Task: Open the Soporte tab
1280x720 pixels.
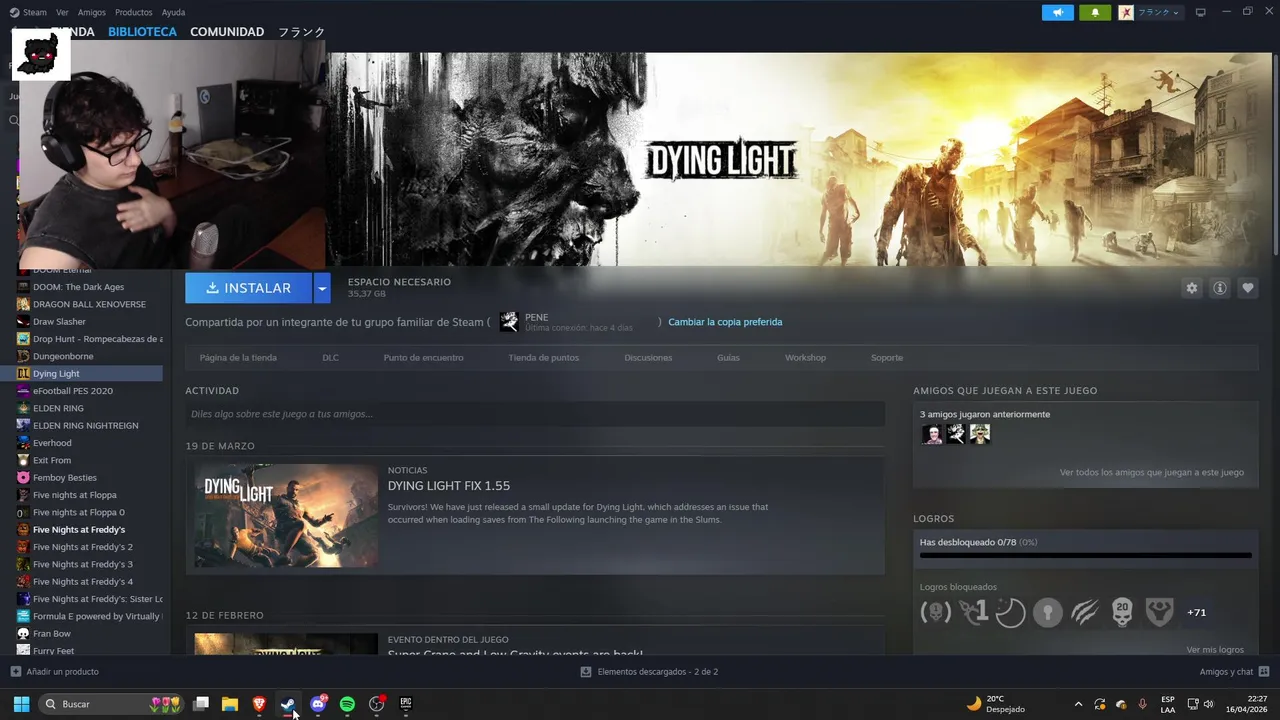Action: click(x=886, y=358)
